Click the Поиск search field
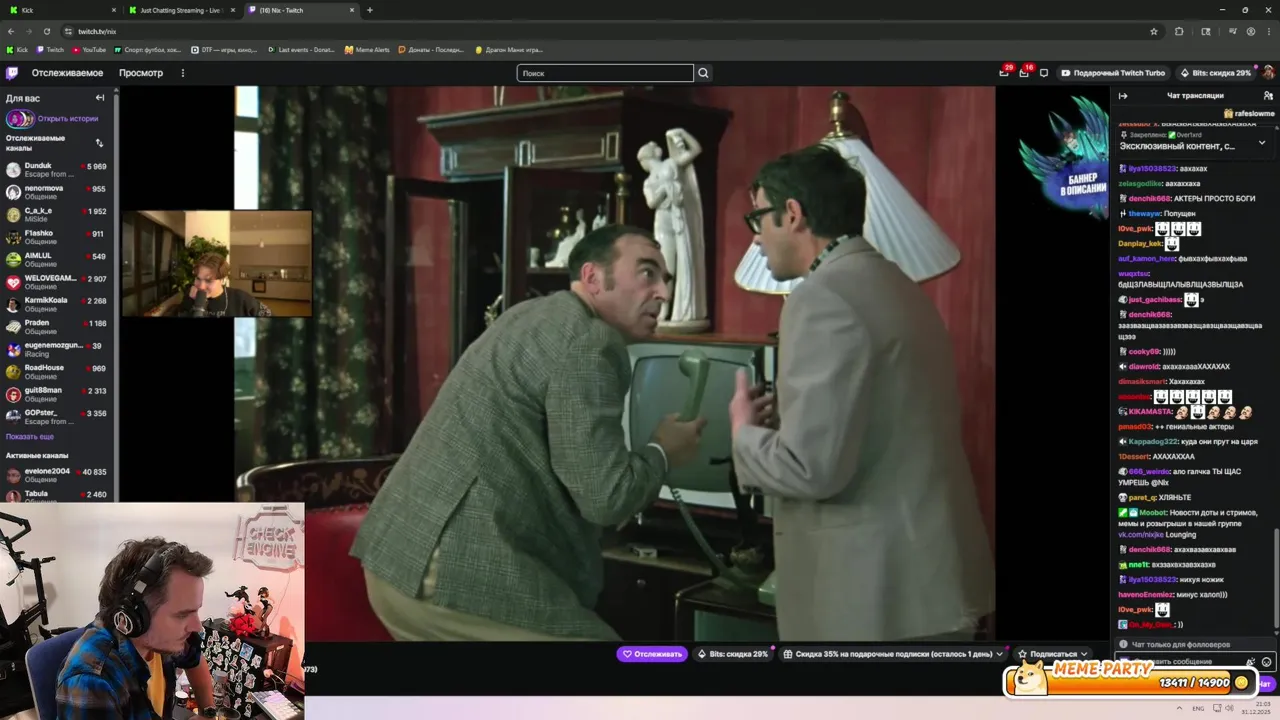 tap(605, 73)
